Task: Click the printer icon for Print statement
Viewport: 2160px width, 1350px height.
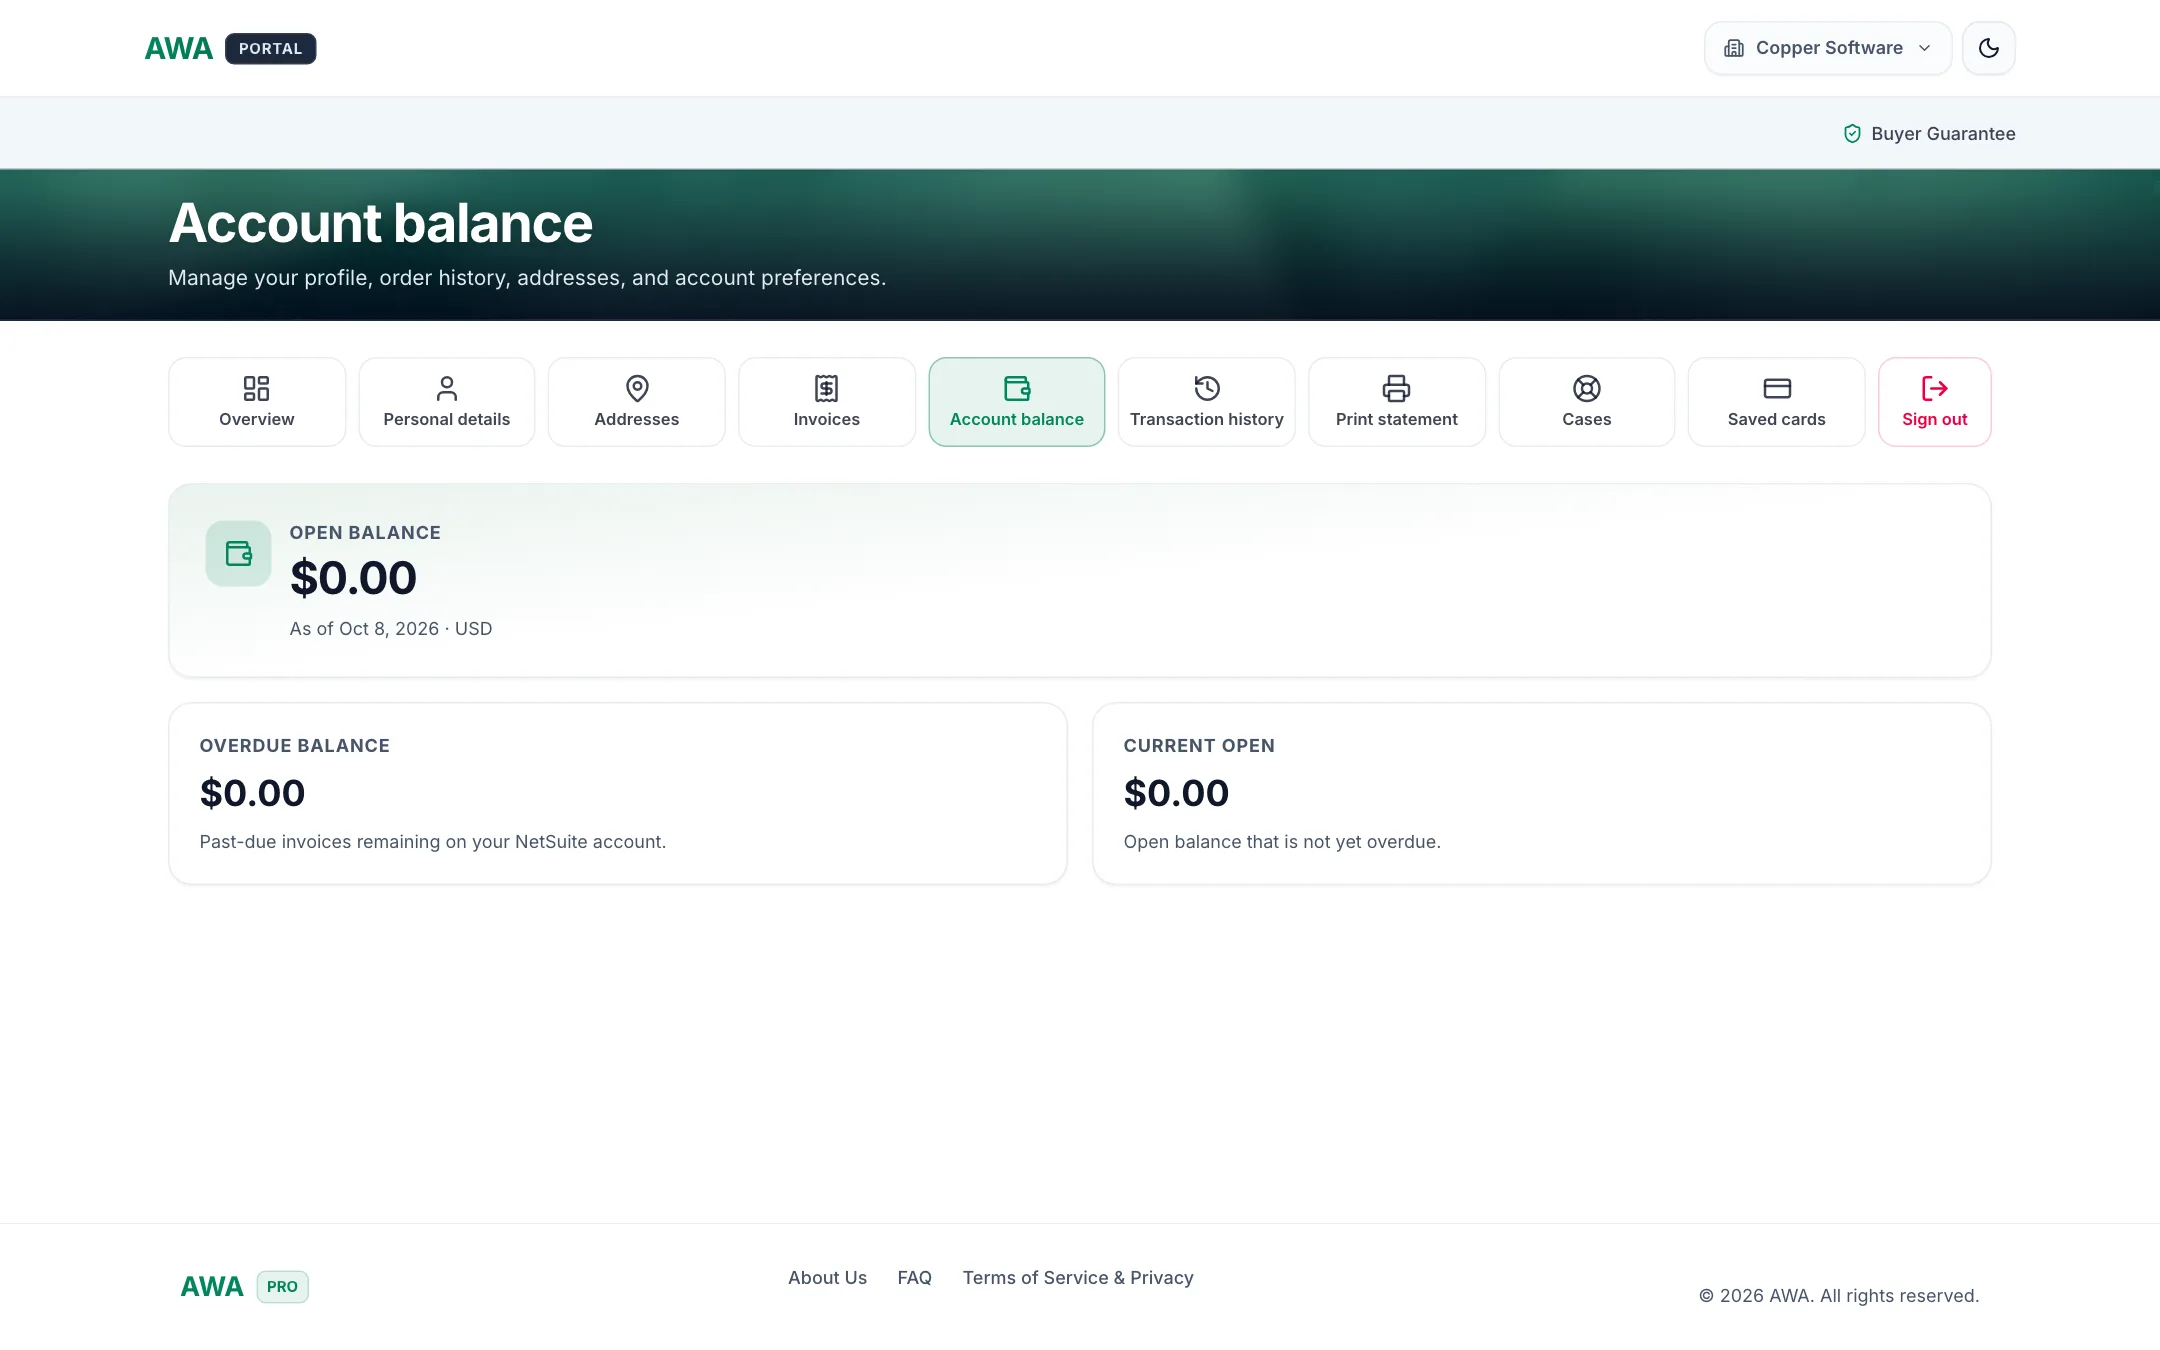Action: [1397, 388]
